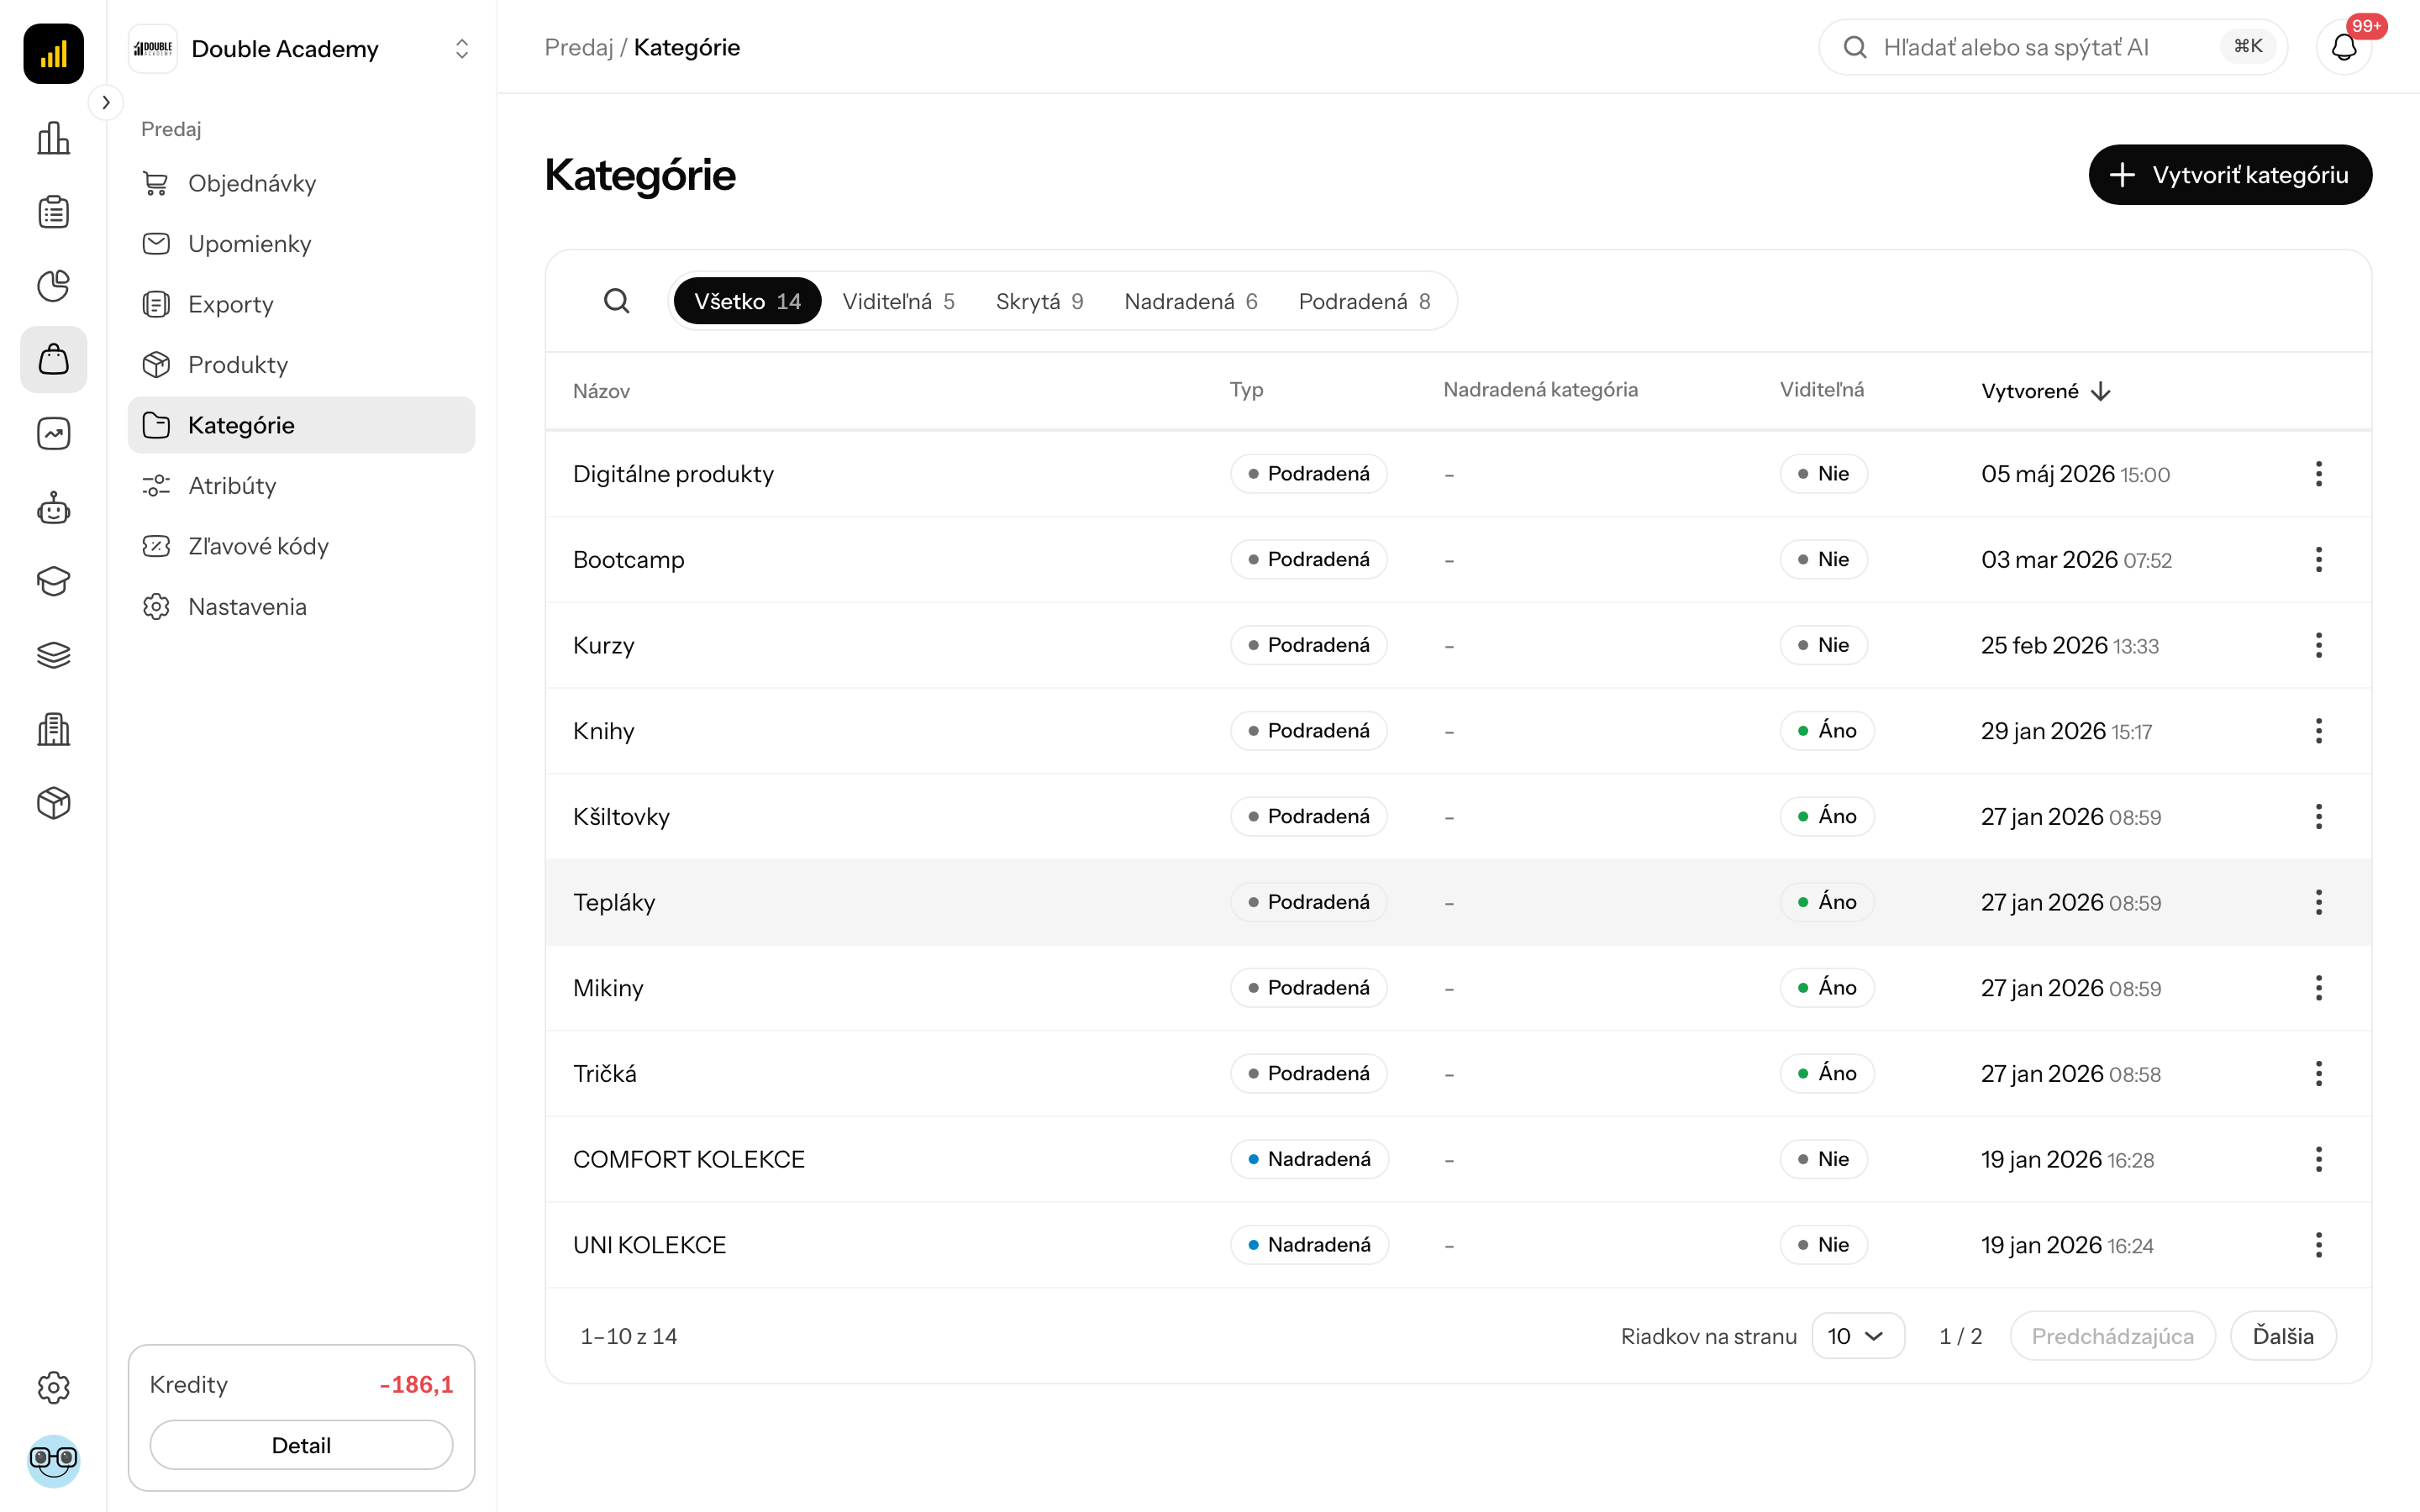Open the notifications bell icon
Screen dimensions: 2420x1512
tap(2343, 47)
